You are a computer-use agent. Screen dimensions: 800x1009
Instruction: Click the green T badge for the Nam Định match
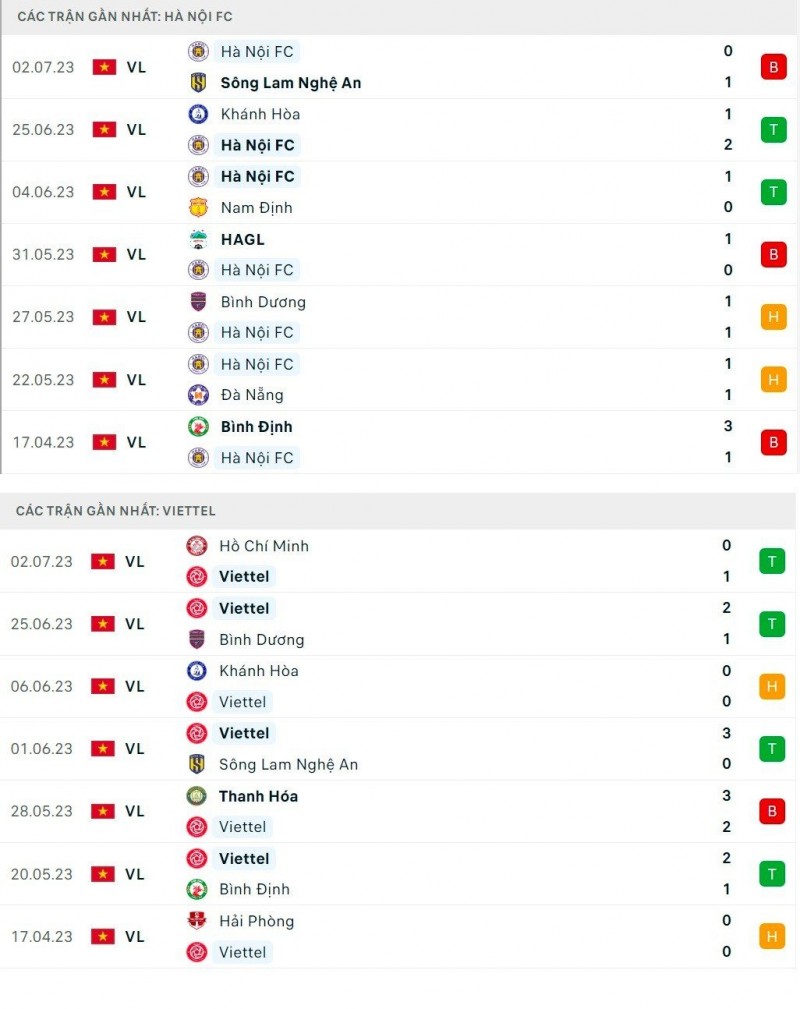(x=773, y=192)
